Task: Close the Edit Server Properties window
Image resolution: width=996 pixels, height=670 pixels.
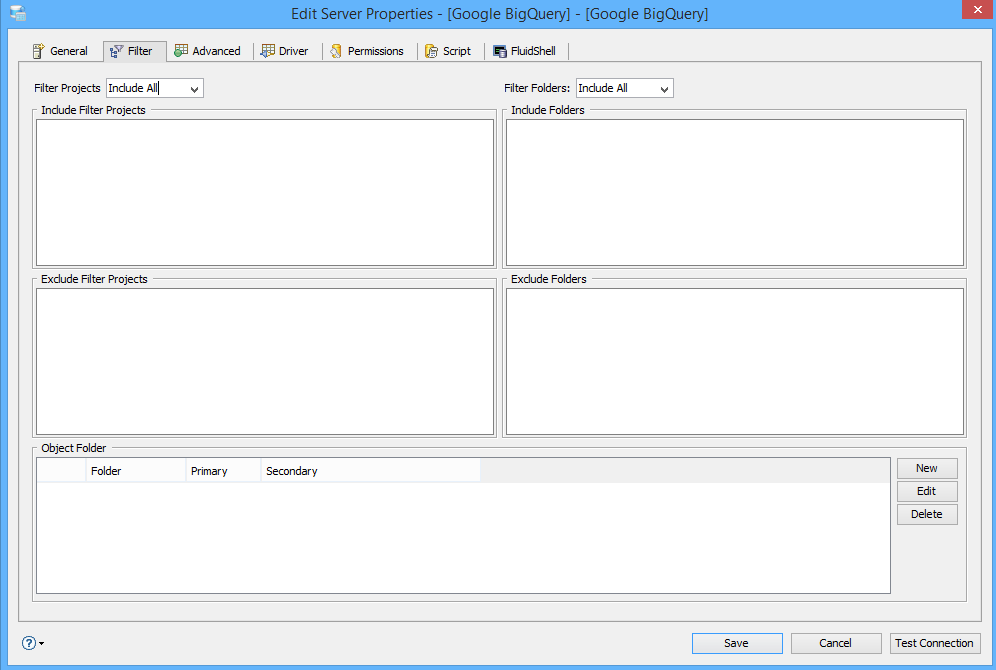Action: pyautogui.click(x=977, y=10)
